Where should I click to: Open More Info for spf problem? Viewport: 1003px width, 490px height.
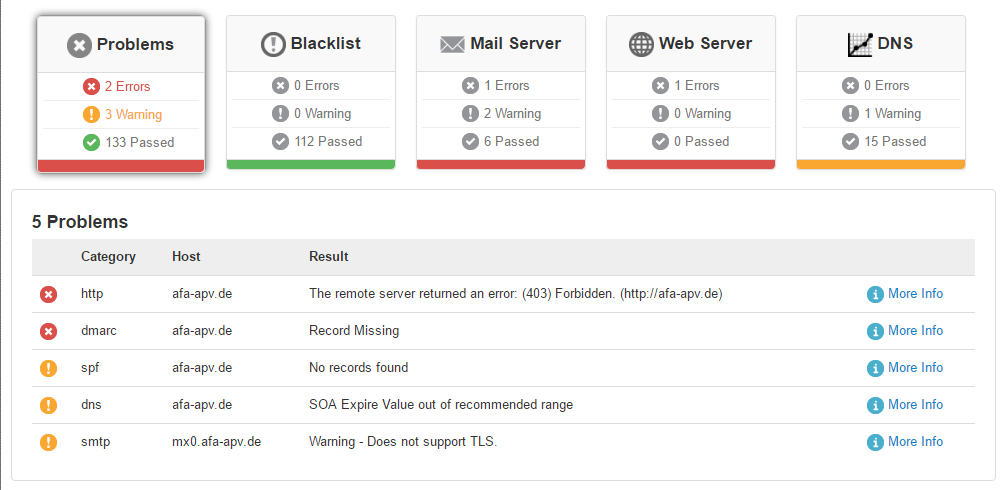(905, 368)
